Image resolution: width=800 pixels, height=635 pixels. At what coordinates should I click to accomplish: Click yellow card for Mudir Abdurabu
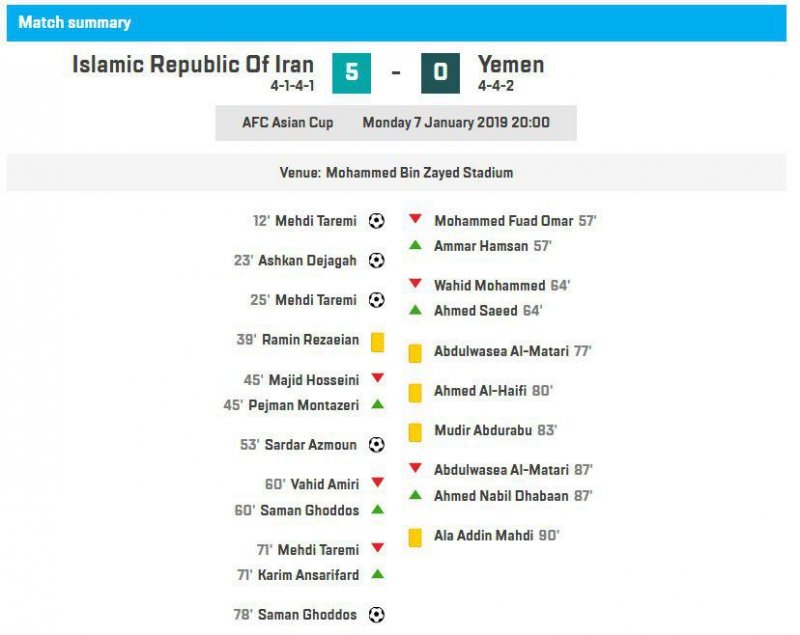415,433
